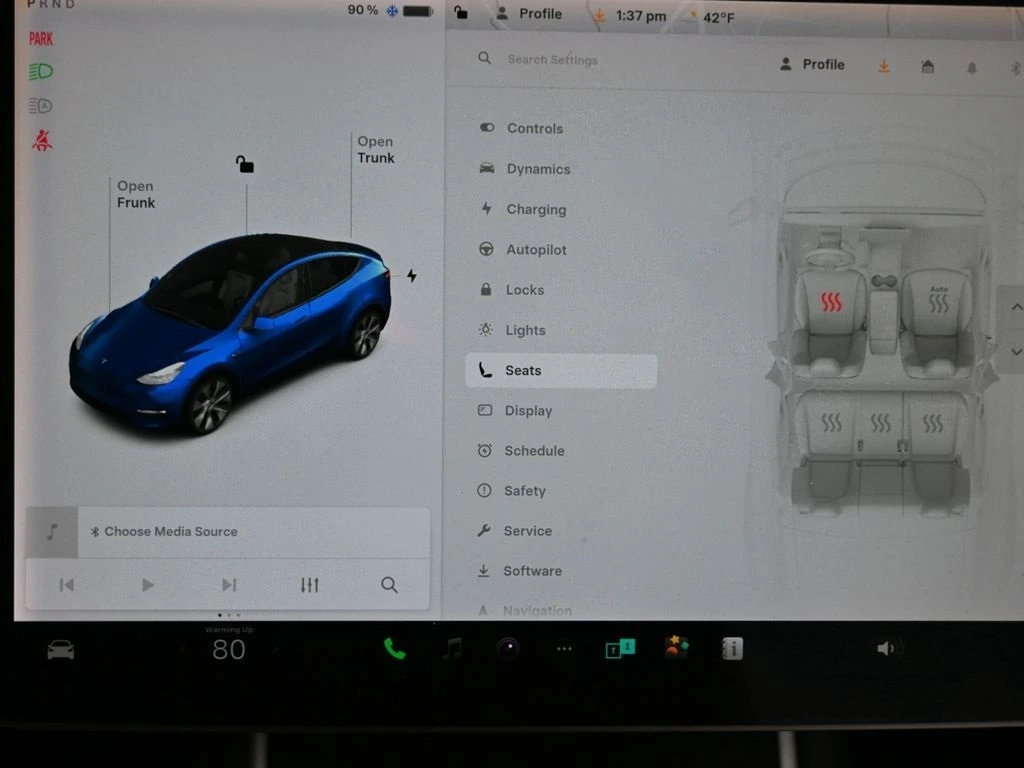Open the dashcam camera app icon
This screenshot has width=1024, height=768.
tap(508, 649)
